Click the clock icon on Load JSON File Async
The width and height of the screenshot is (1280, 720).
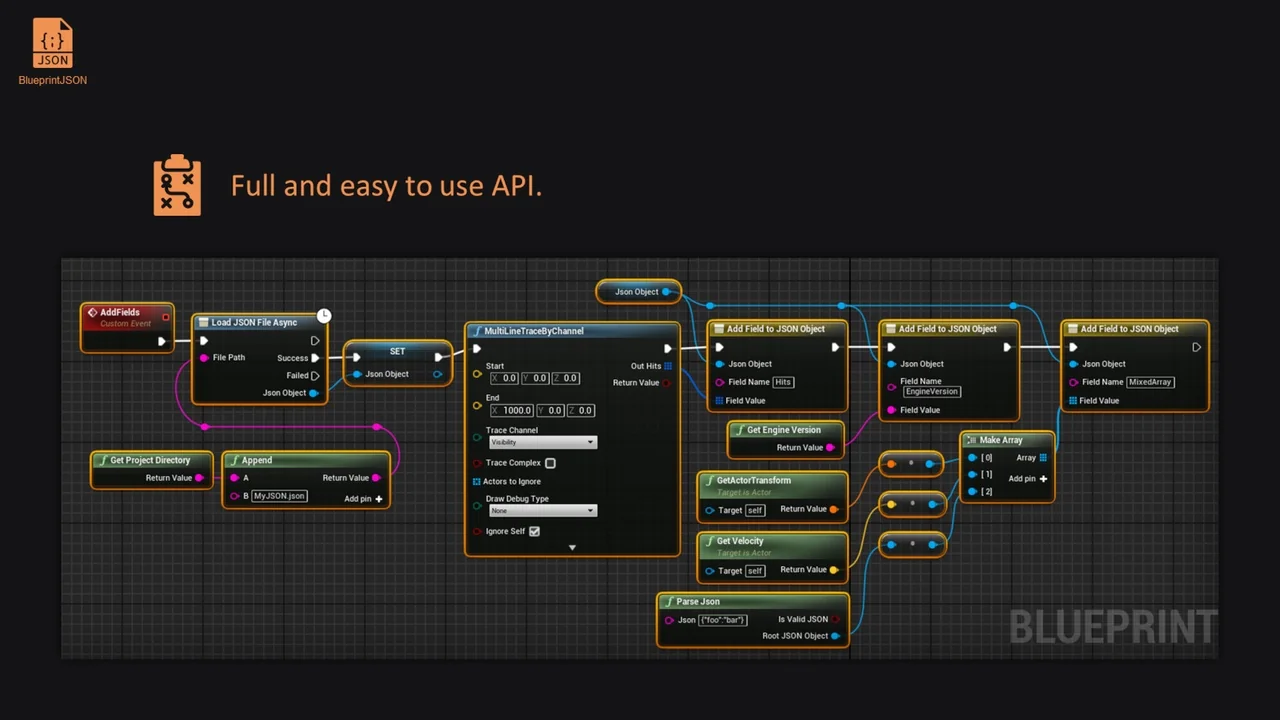[324, 315]
